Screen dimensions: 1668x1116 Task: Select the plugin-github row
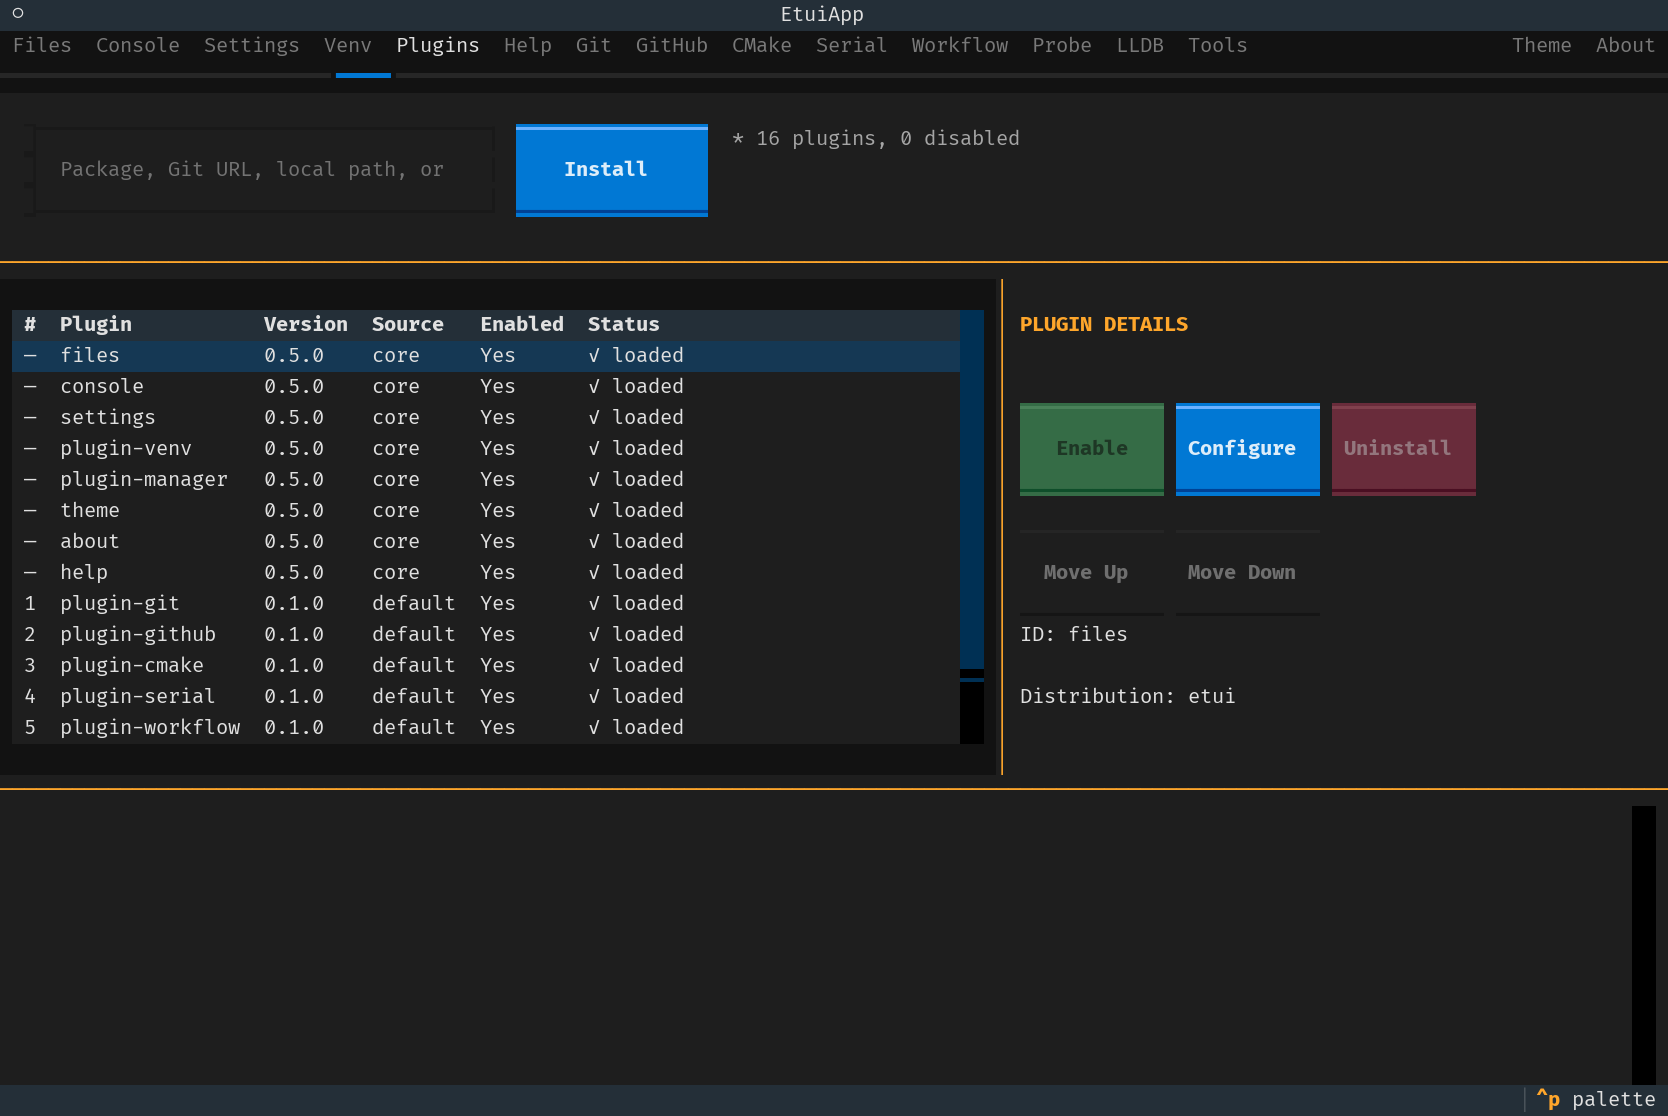point(486,635)
